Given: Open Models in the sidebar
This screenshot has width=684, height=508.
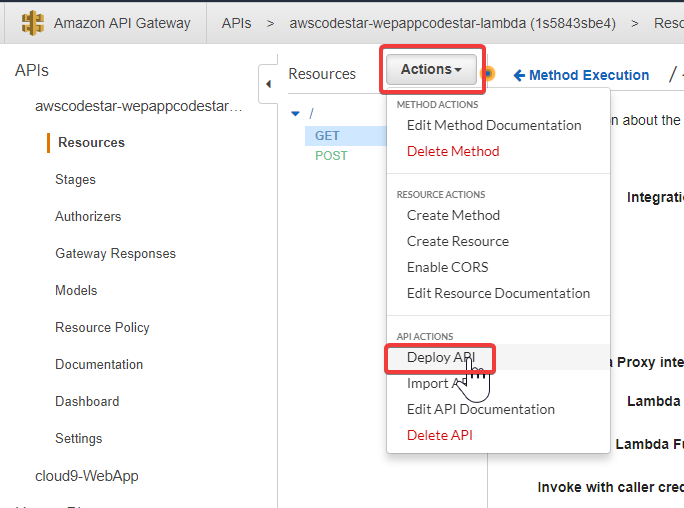Looking at the screenshot, I should pyautogui.click(x=76, y=290).
